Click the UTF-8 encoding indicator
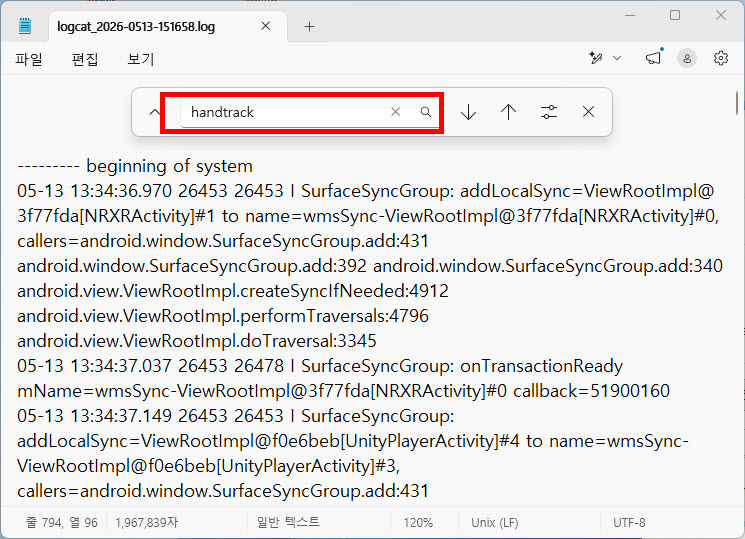Screen dimensions: 745x539 (629, 523)
